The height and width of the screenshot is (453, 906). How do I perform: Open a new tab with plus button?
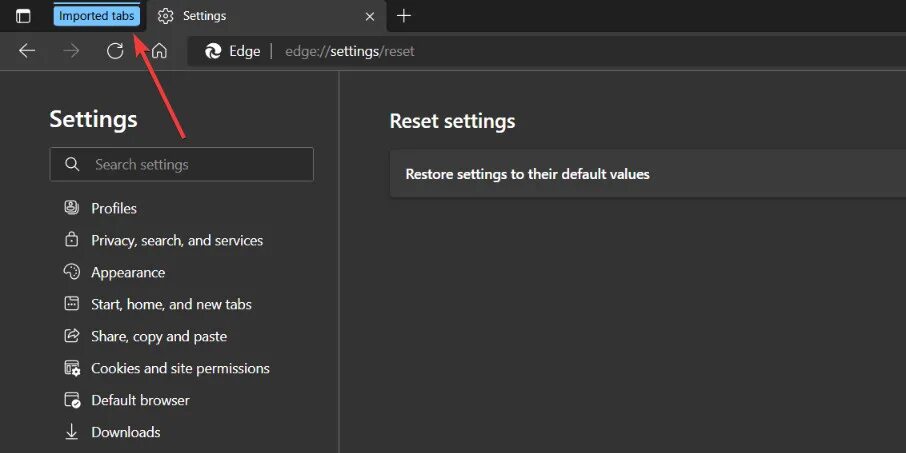[404, 16]
